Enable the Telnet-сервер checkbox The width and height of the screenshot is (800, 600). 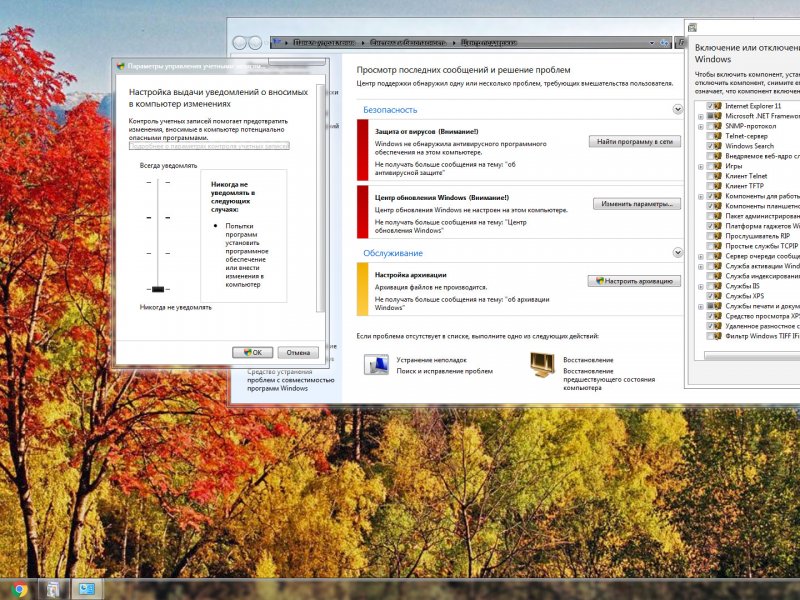click(710, 136)
